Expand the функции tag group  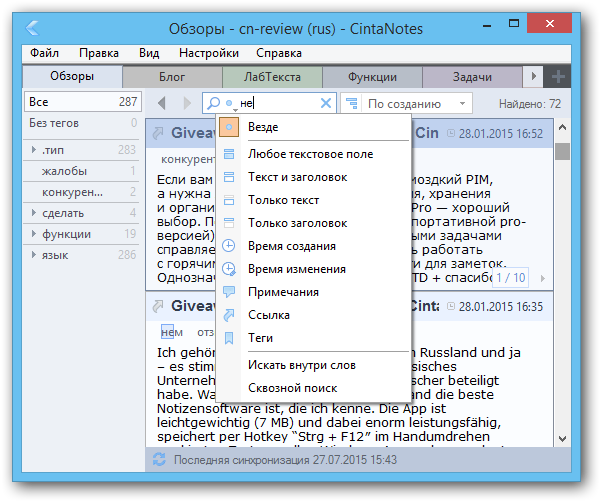tap(34, 234)
